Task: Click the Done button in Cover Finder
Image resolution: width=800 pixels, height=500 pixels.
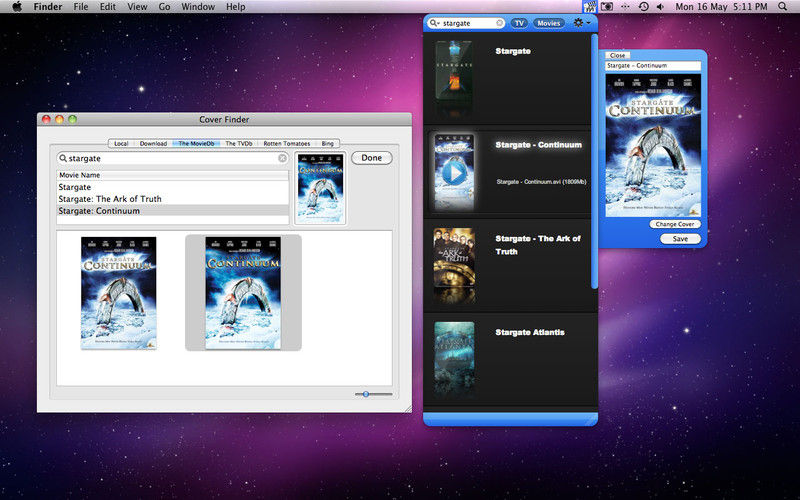Action: pyautogui.click(x=371, y=158)
